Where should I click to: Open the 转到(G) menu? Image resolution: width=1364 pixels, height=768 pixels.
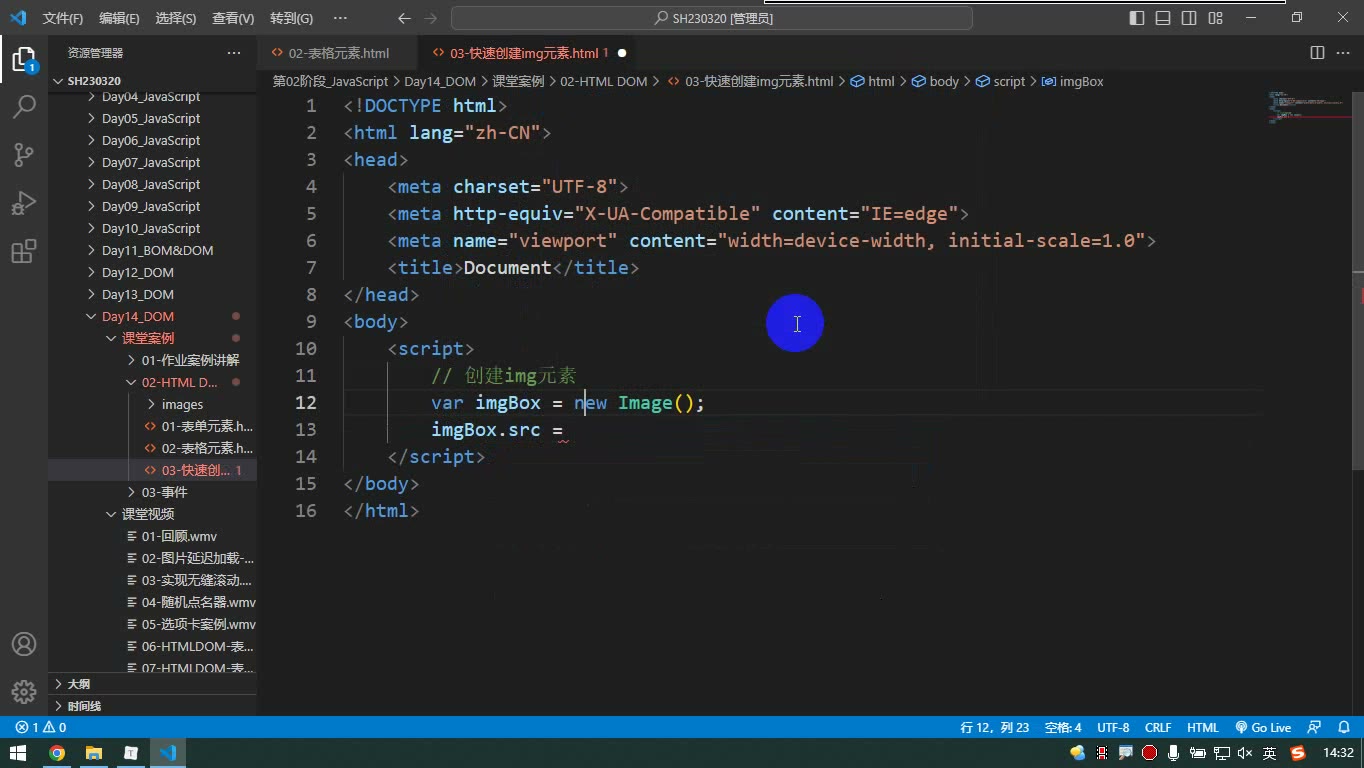coord(291,18)
